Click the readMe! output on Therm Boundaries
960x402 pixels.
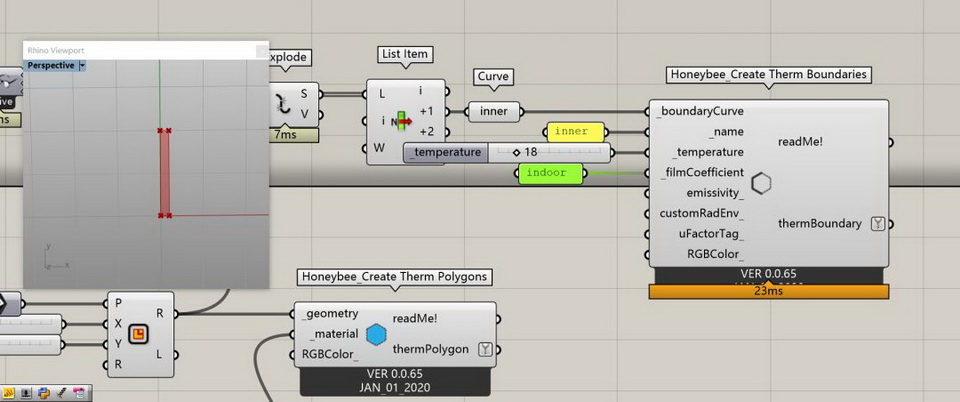pos(800,142)
